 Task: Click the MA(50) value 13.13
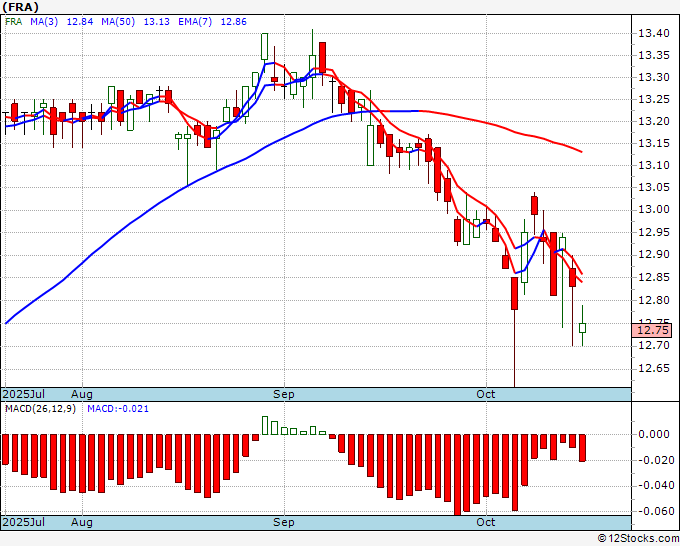click(157, 22)
